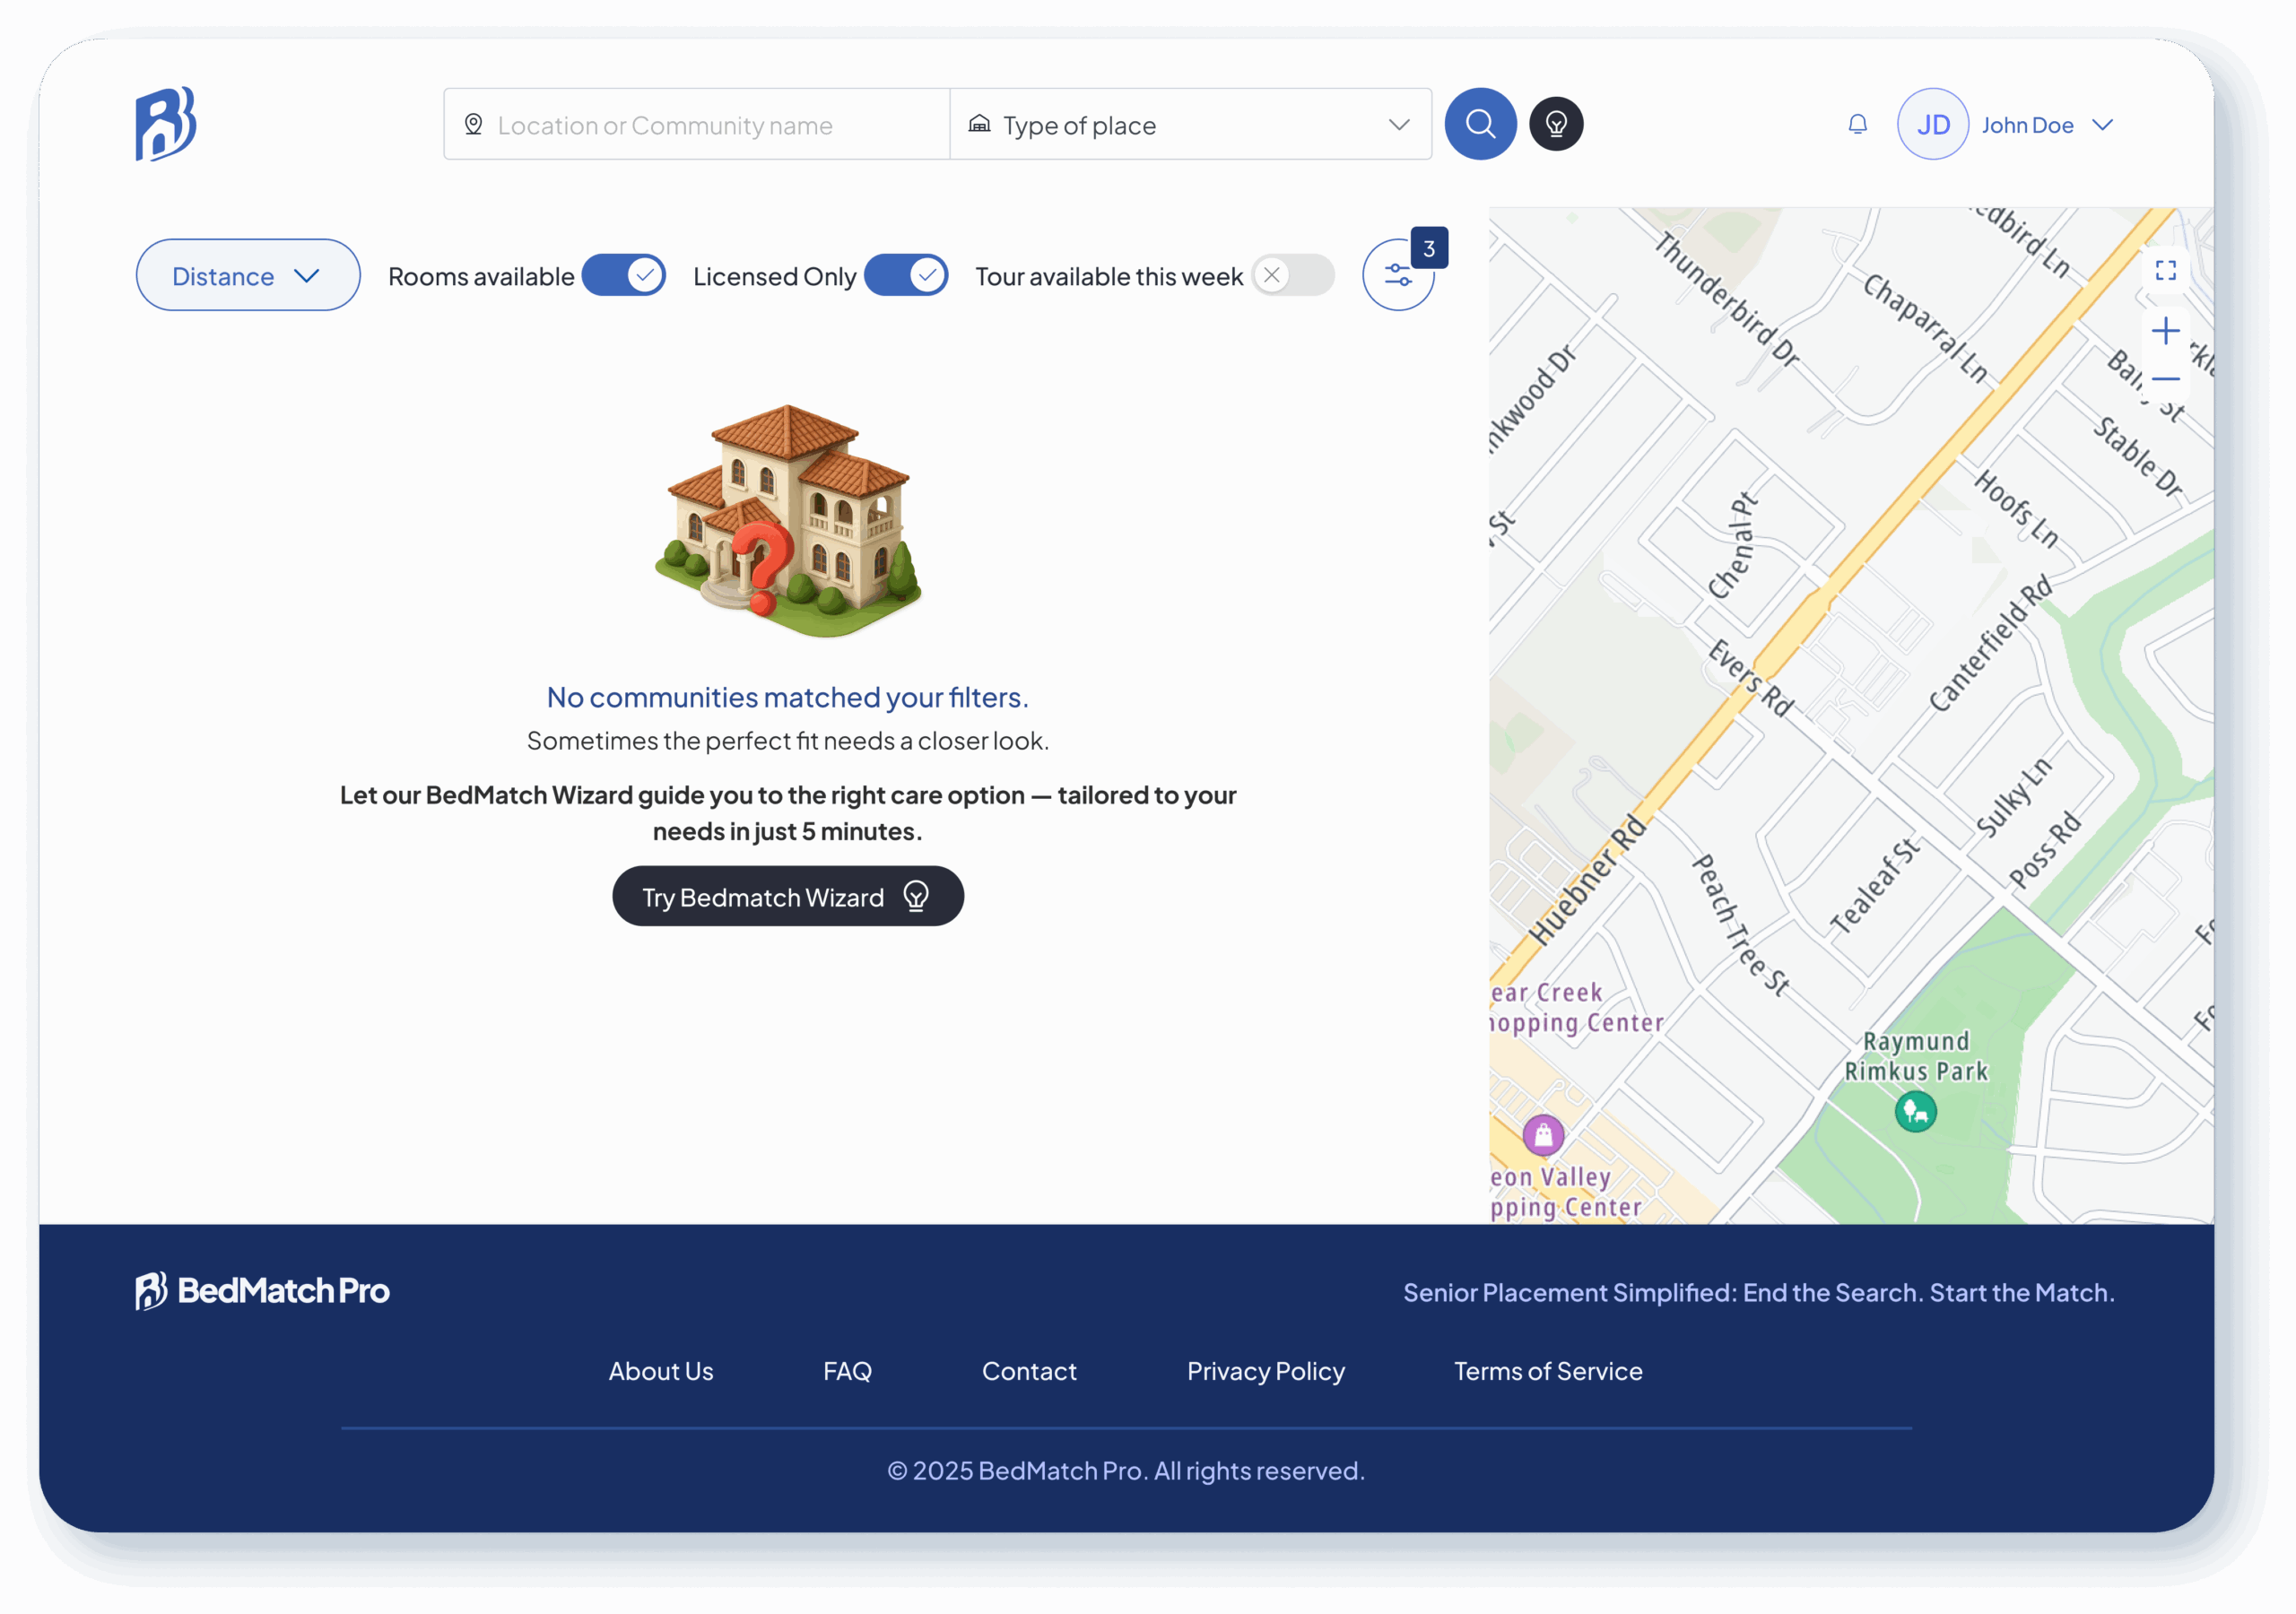The height and width of the screenshot is (1614, 2296).
Task: Open the filter sliders icon
Action: (1398, 275)
